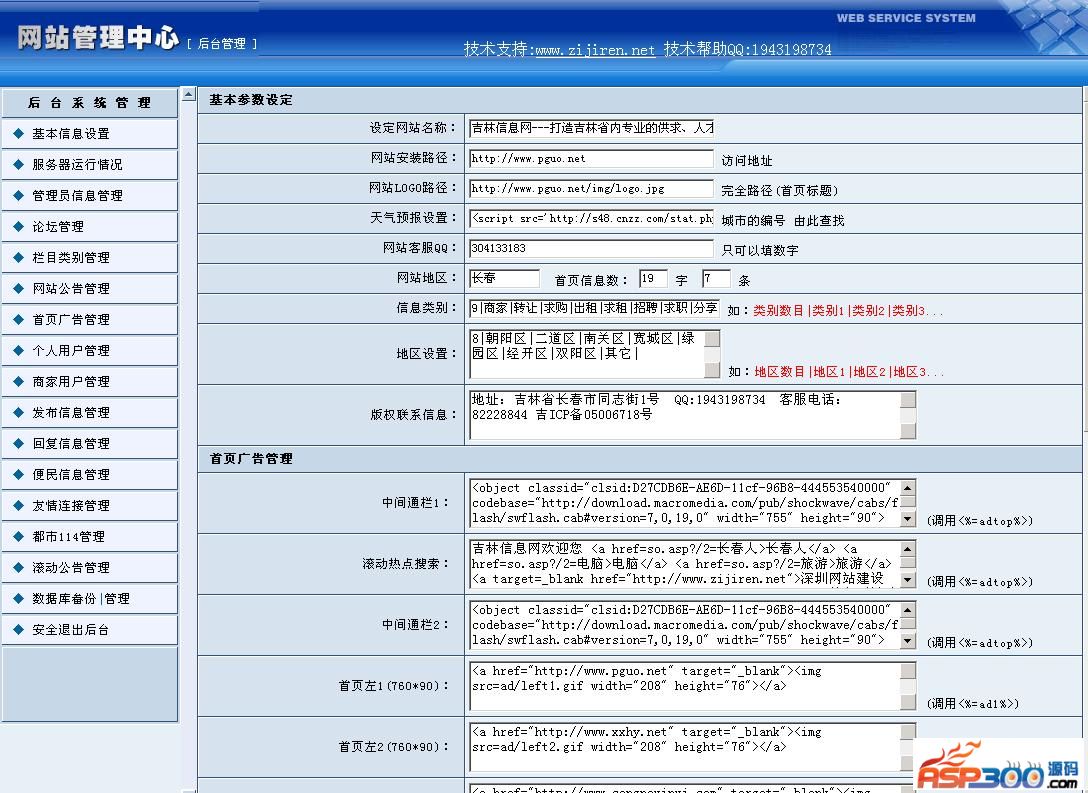Image resolution: width=1088 pixels, height=793 pixels.
Task: Open 网站公告管理
Action: click(x=71, y=289)
